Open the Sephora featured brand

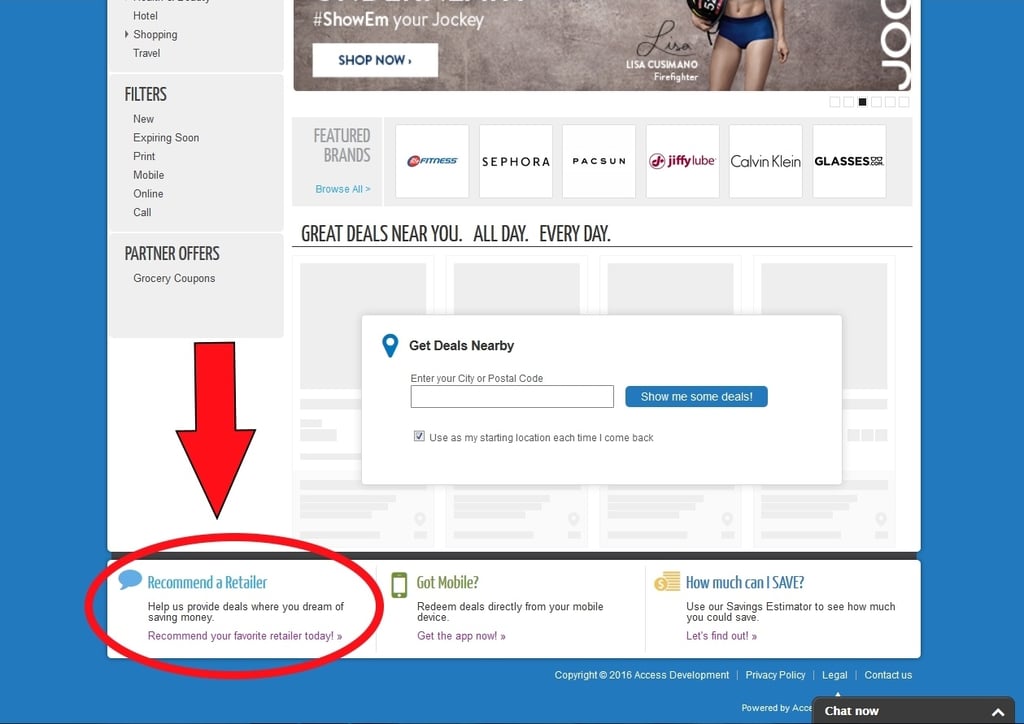point(515,161)
